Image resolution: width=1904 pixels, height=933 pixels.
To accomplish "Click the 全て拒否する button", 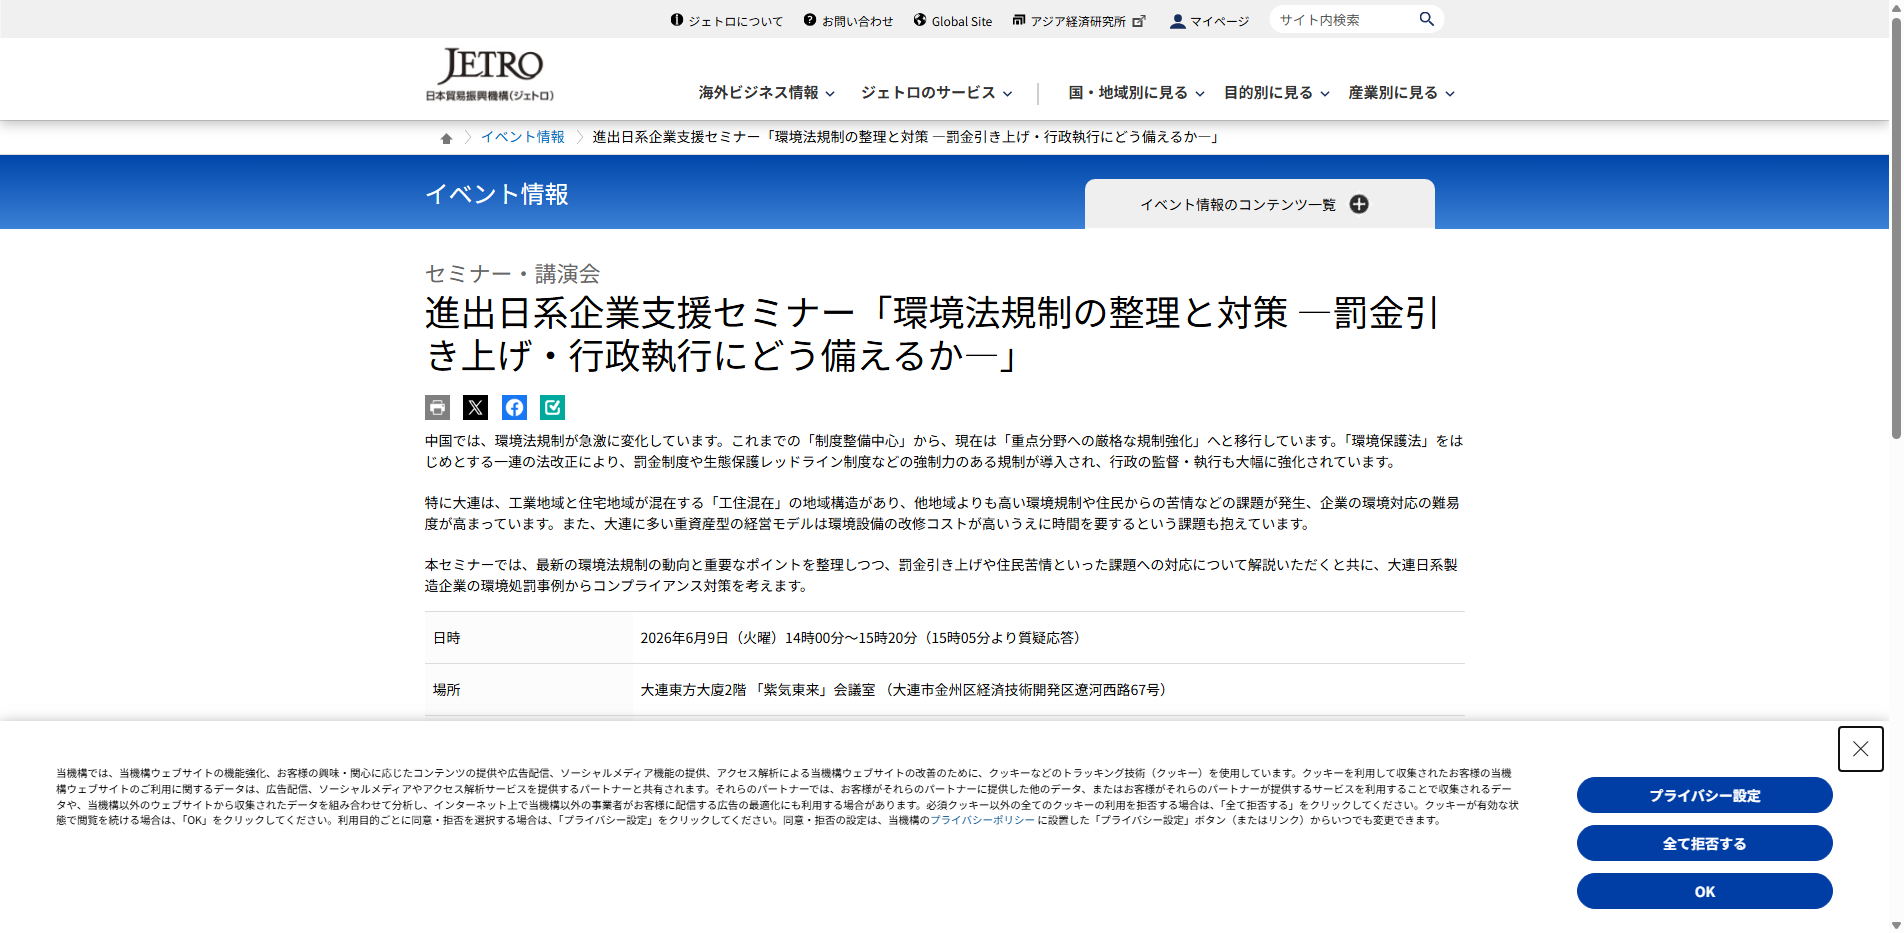I will [x=1704, y=843].
